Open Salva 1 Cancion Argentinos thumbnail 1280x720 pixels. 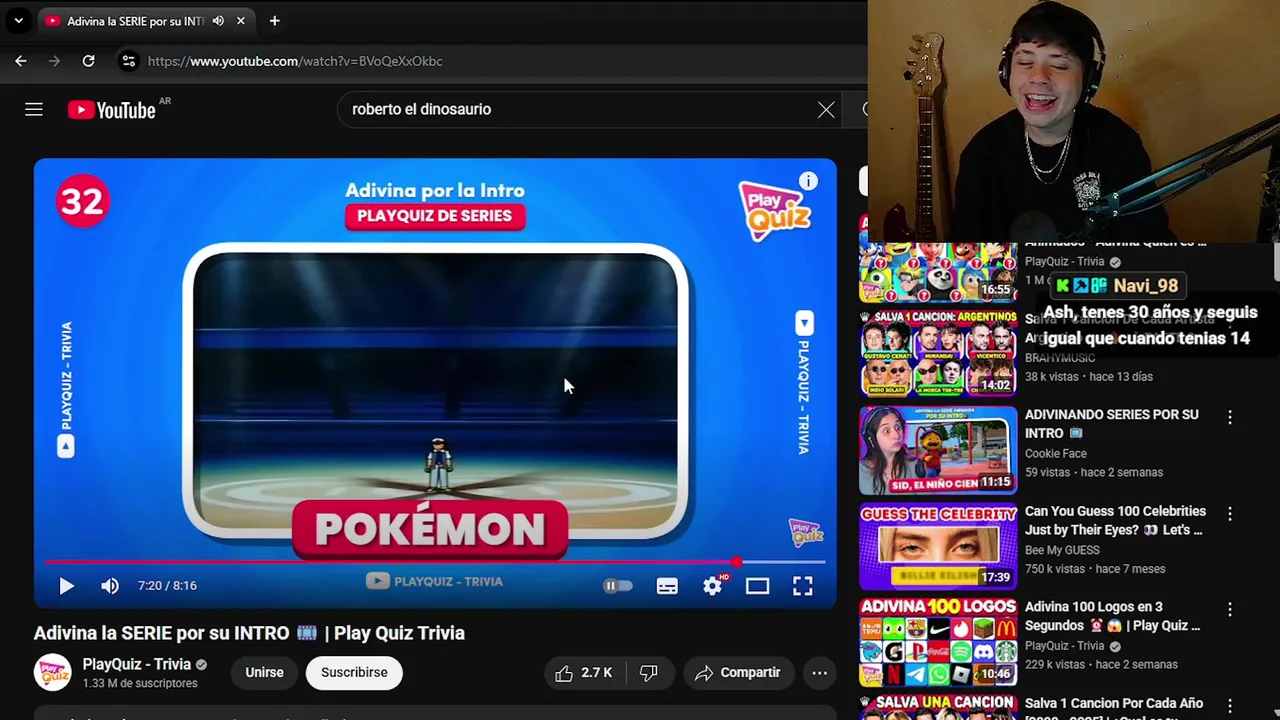(x=938, y=353)
